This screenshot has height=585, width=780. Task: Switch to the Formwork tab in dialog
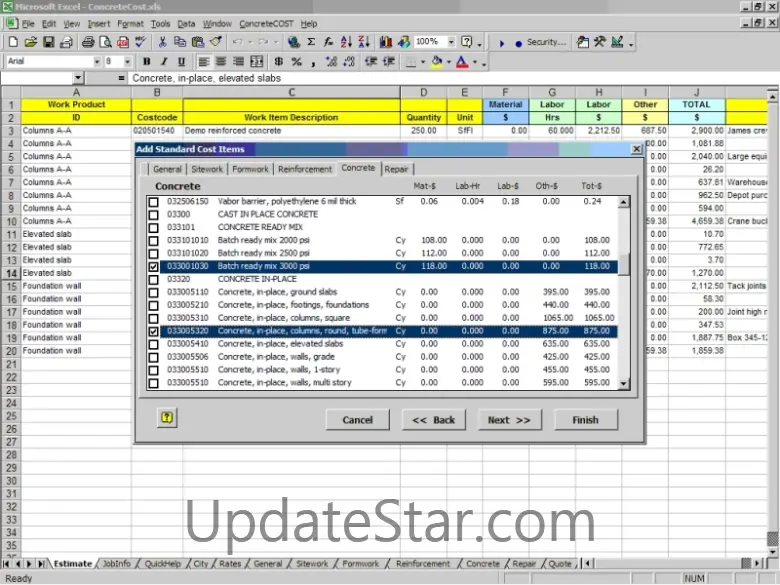pyautogui.click(x=250, y=169)
